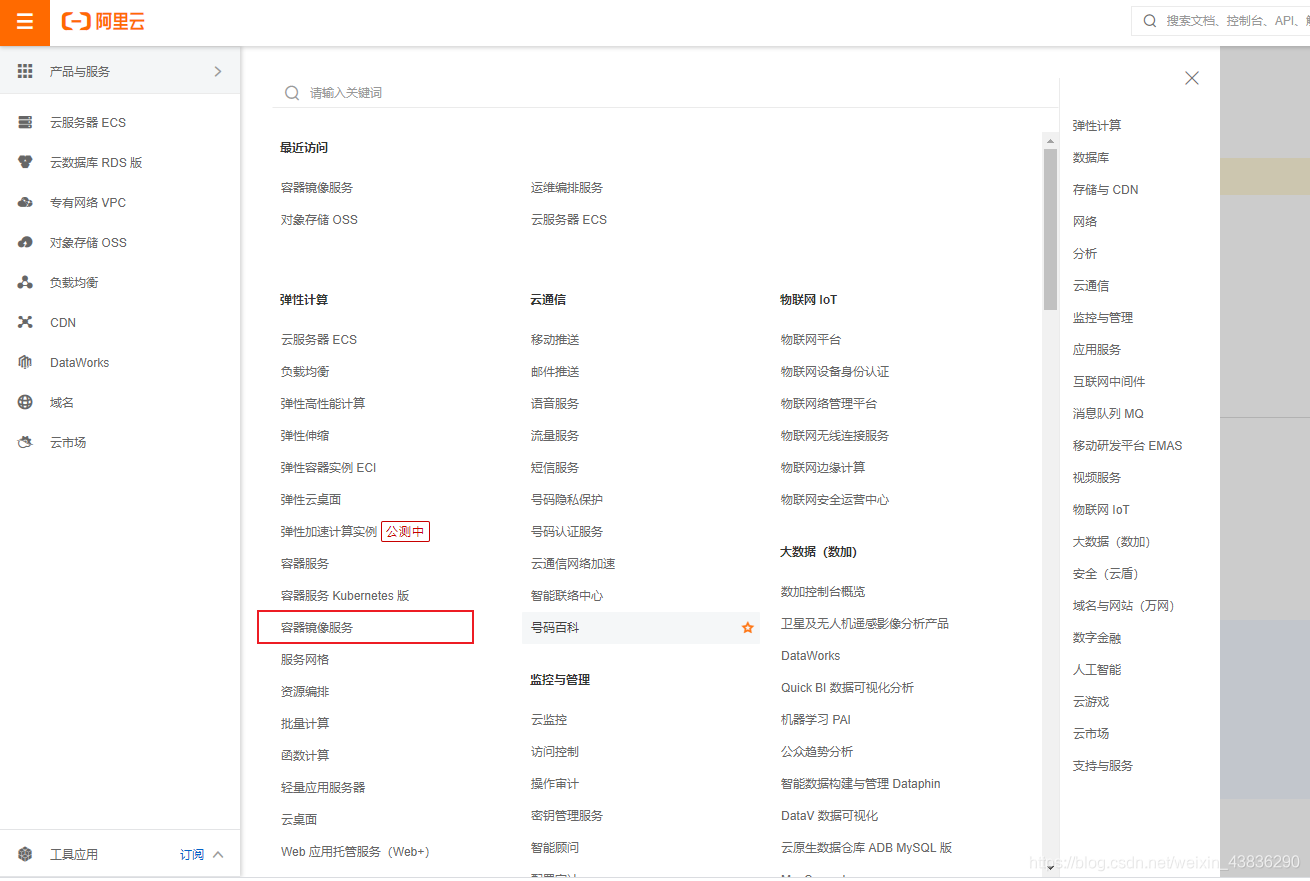This screenshot has width=1310, height=881.
Task: Jump to 移动研发平台 EMAS category
Action: (1127, 445)
